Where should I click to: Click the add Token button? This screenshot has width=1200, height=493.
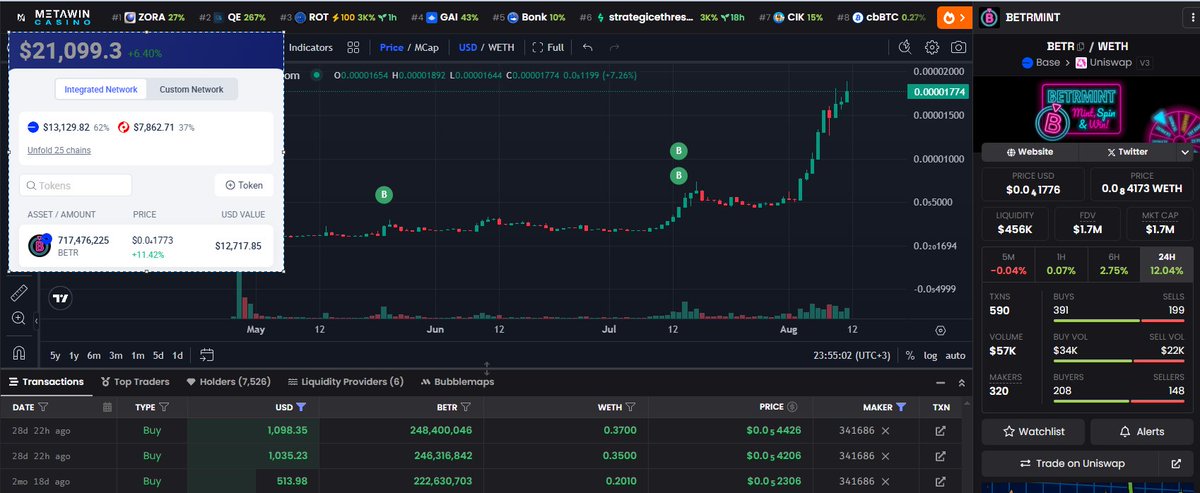(243, 185)
